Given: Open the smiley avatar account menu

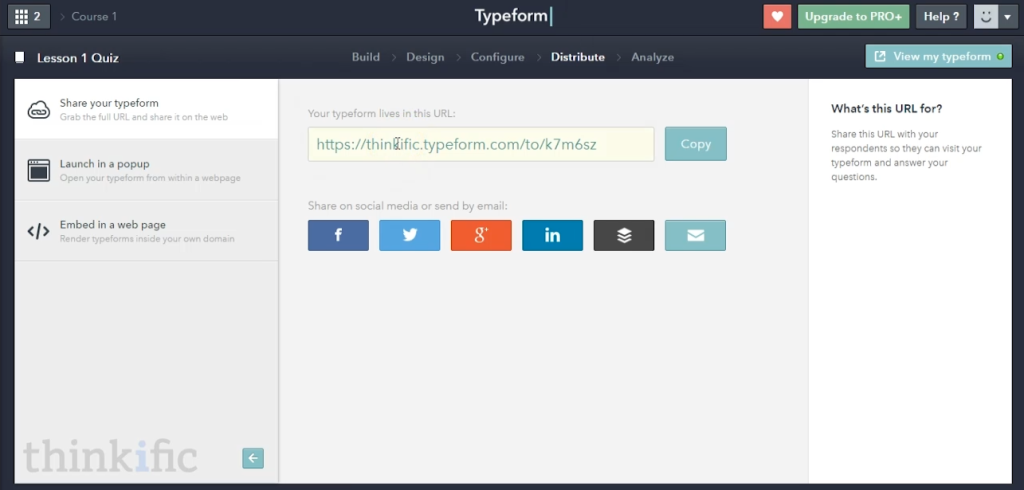Looking at the screenshot, I should click(x=994, y=17).
